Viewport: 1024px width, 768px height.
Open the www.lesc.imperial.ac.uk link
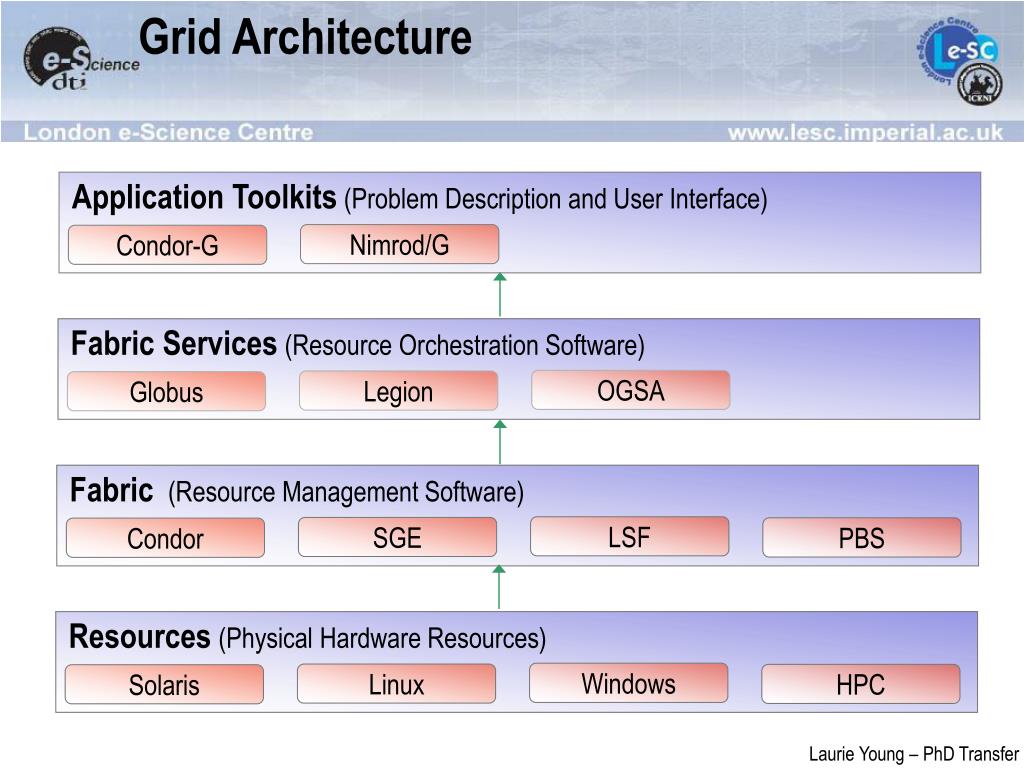(865, 133)
